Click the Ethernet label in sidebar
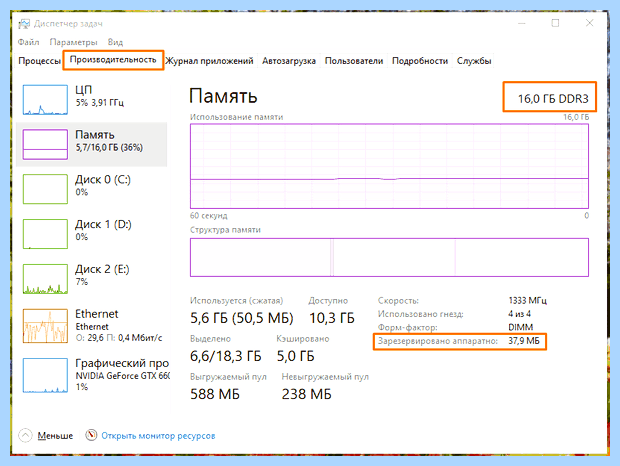 point(96,314)
